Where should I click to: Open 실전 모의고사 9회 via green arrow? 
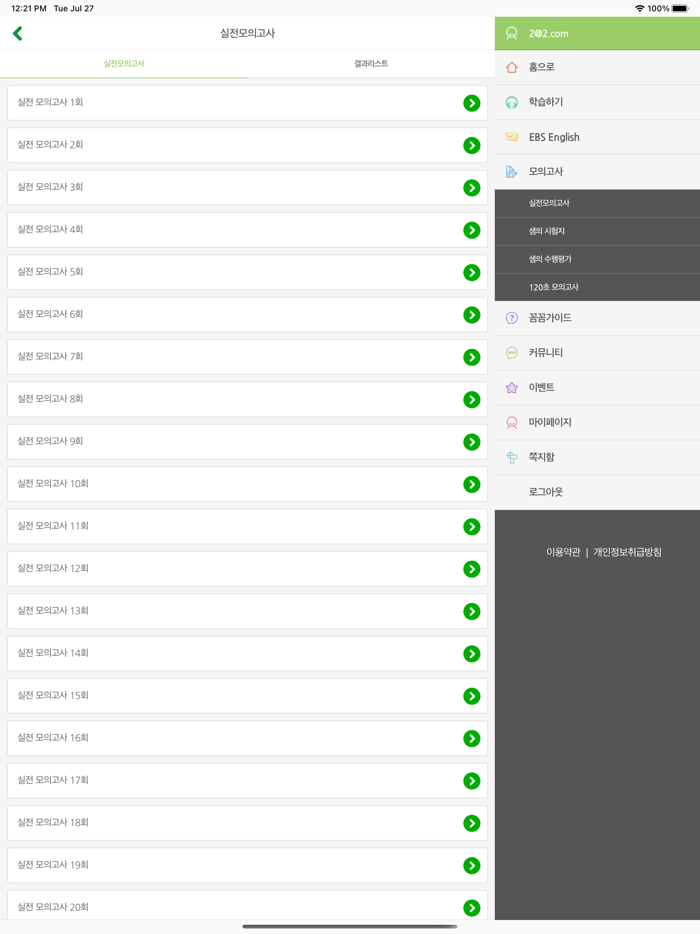click(x=472, y=442)
